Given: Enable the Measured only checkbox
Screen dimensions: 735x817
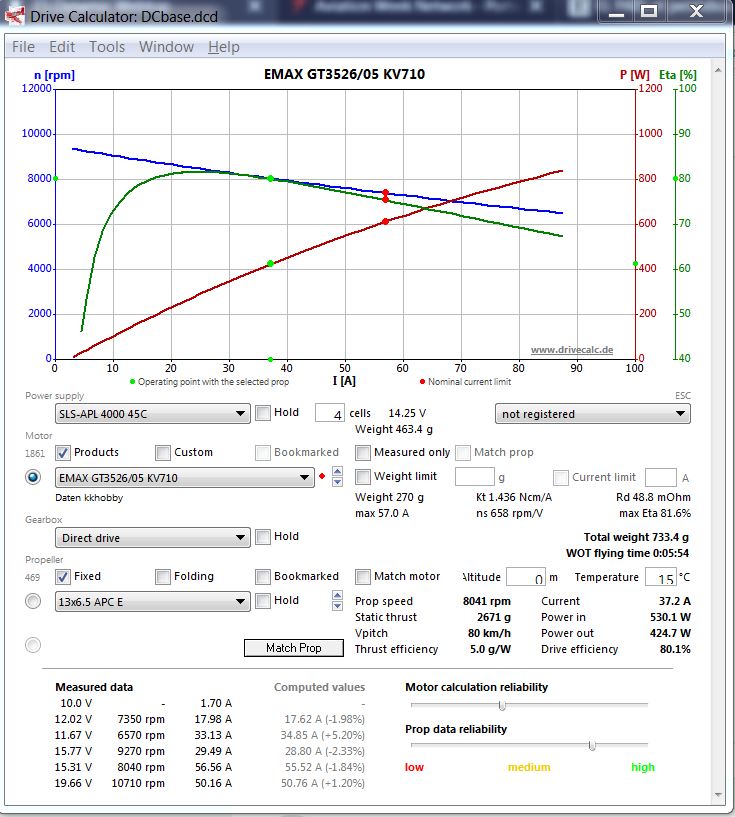Looking at the screenshot, I should [363, 453].
